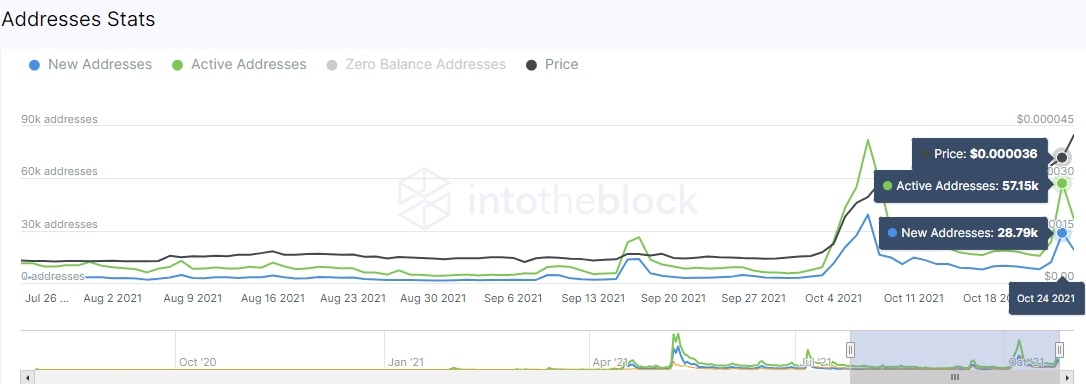Click the scrollbar left arrow

click(x=28, y=378)
